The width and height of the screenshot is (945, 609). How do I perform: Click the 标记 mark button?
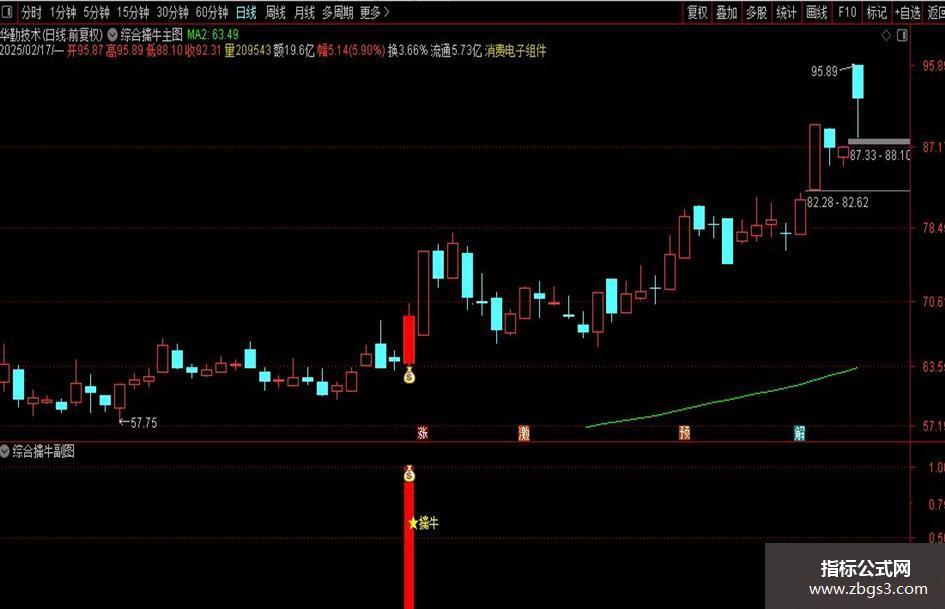click(876, 12)
